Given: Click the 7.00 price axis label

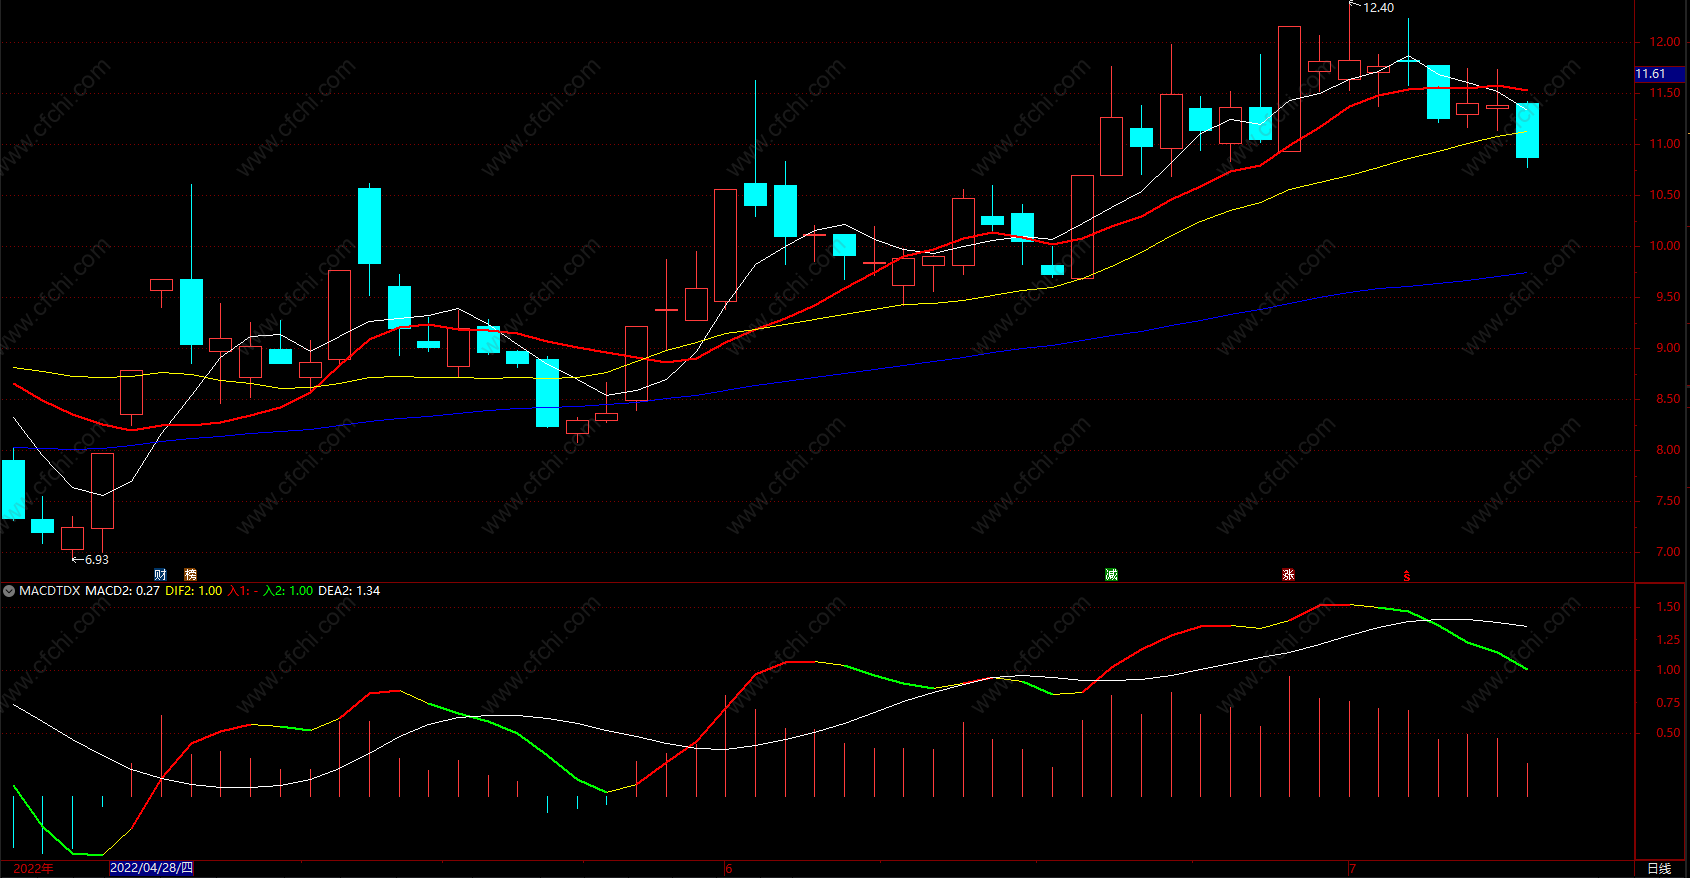Looking at the screenshot, I should click(x=1668, y=552).
